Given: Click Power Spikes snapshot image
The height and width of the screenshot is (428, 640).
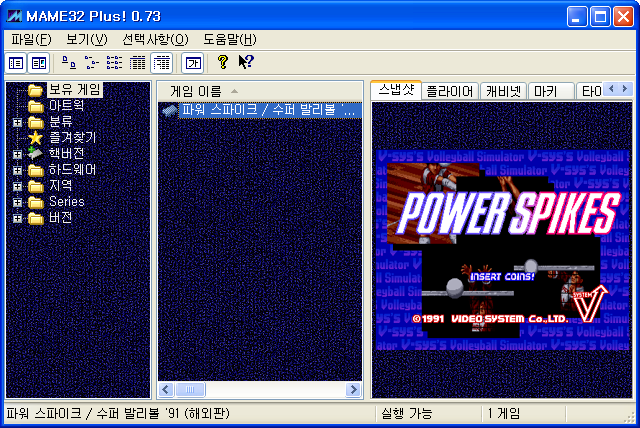Looking at the screenshot, I should click(x=504, y=250).
